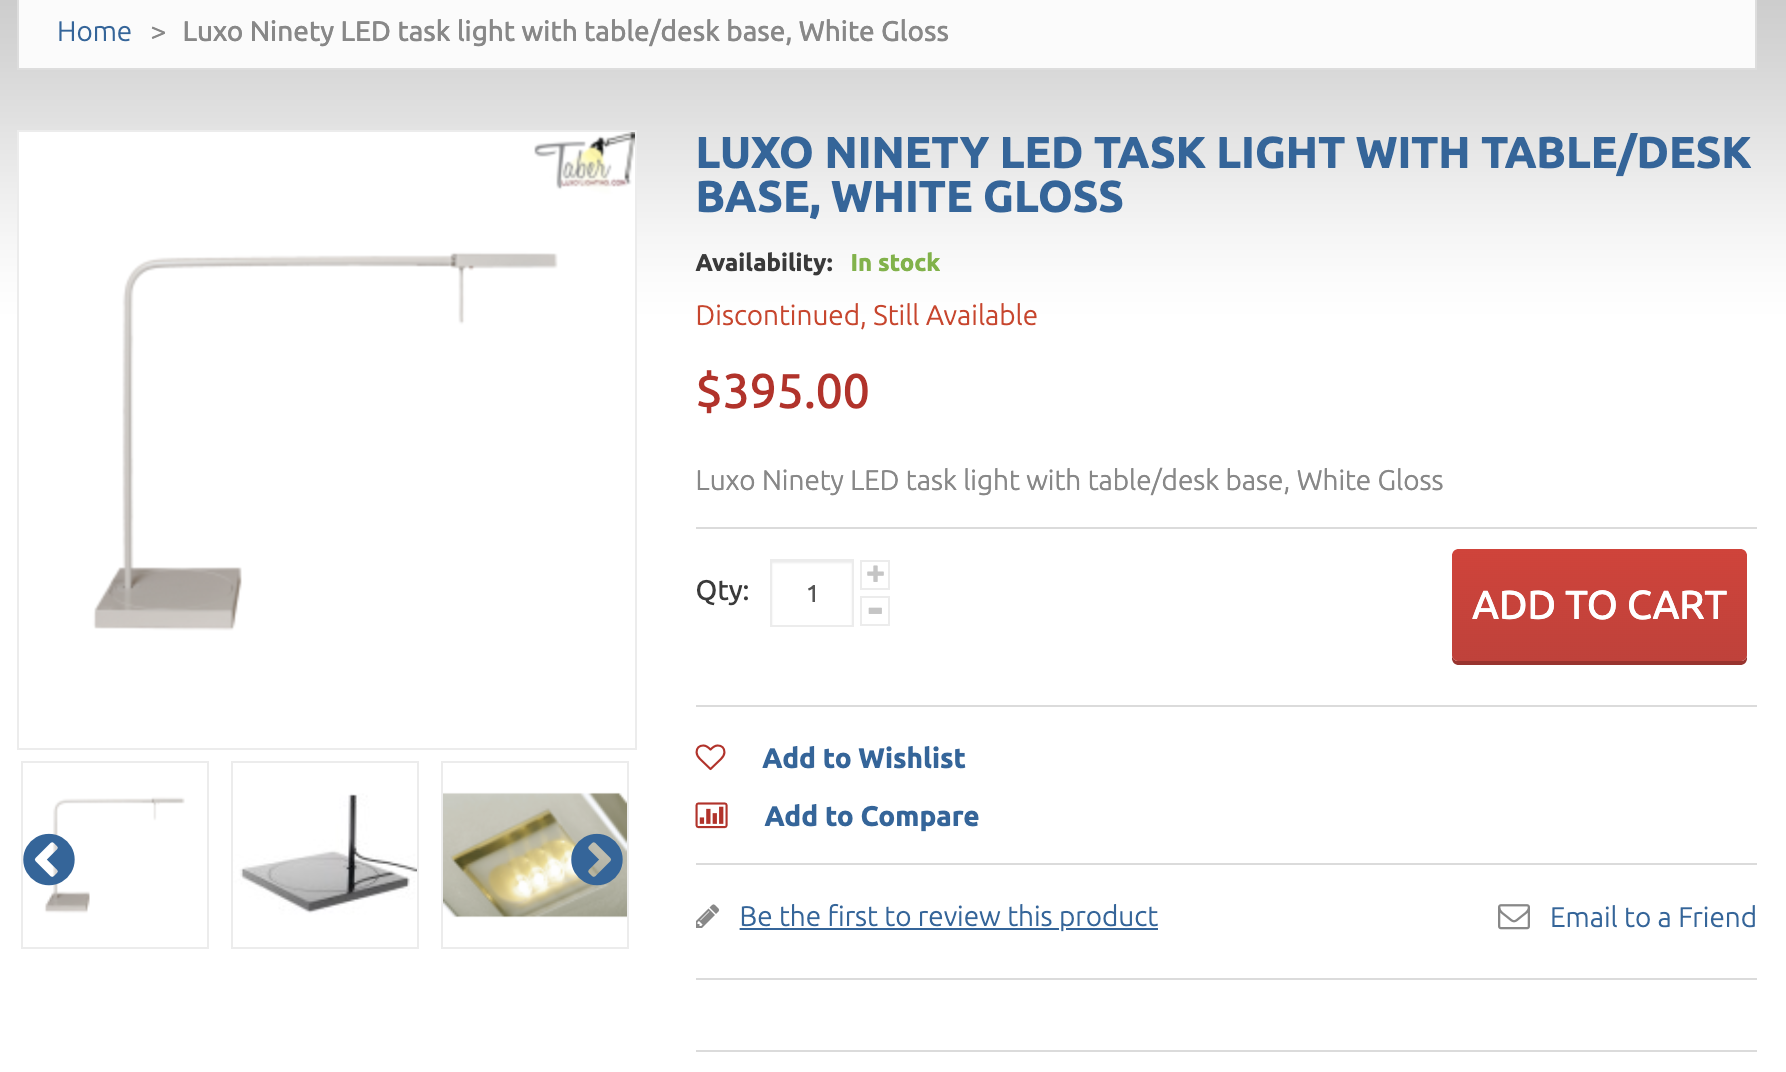1786x1072 pixels.
Task: Click the pencil review icon
Action: click(707, 917)
